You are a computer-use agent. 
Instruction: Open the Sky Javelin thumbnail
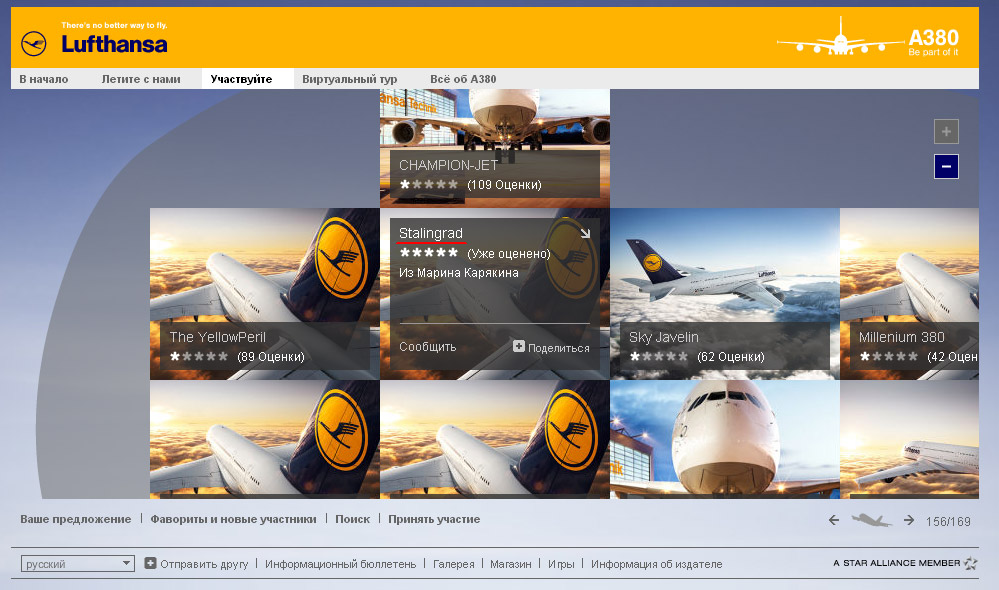[x=724, y=294]
